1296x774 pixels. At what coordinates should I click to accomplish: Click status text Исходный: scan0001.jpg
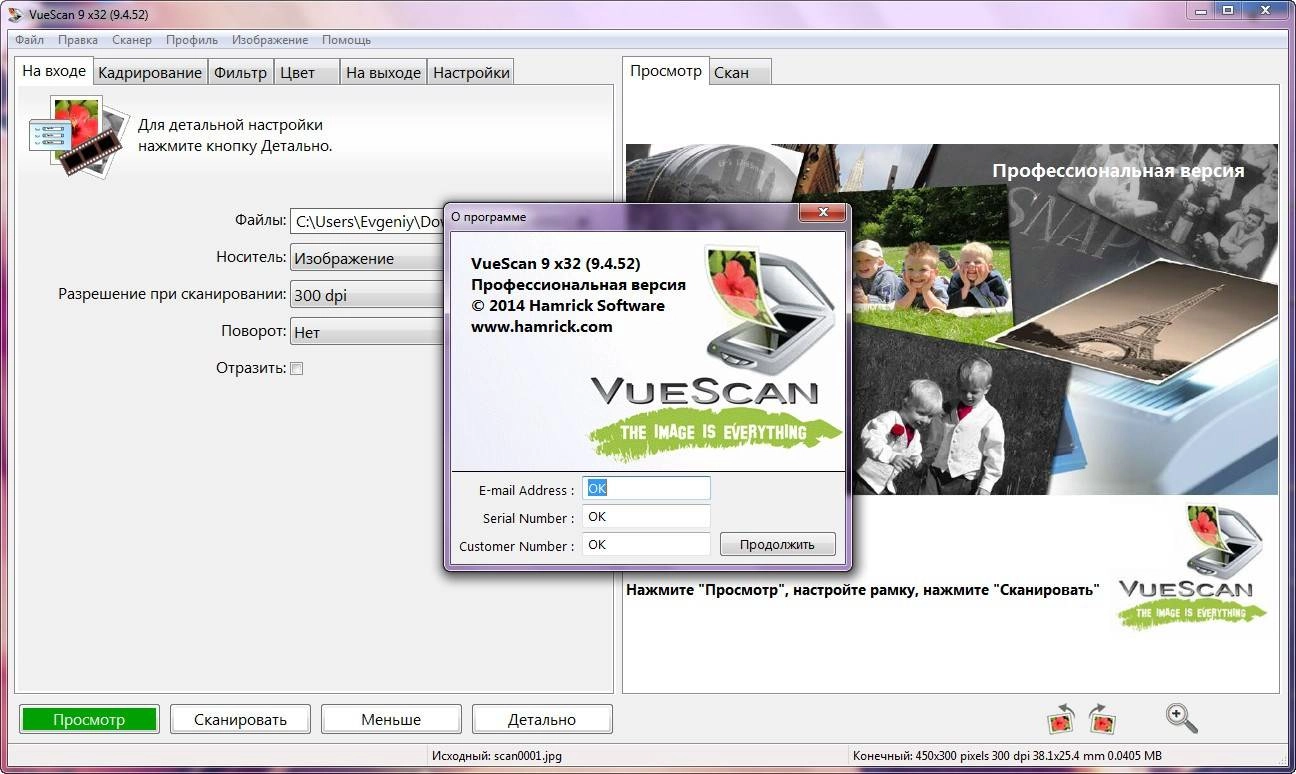(496, 756)
